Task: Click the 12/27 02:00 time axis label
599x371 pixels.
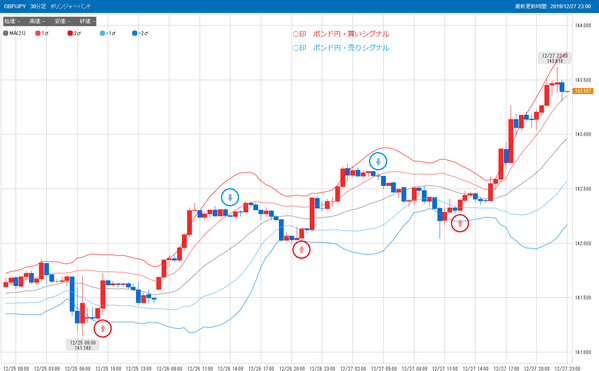Action: (x=353, y=368)
